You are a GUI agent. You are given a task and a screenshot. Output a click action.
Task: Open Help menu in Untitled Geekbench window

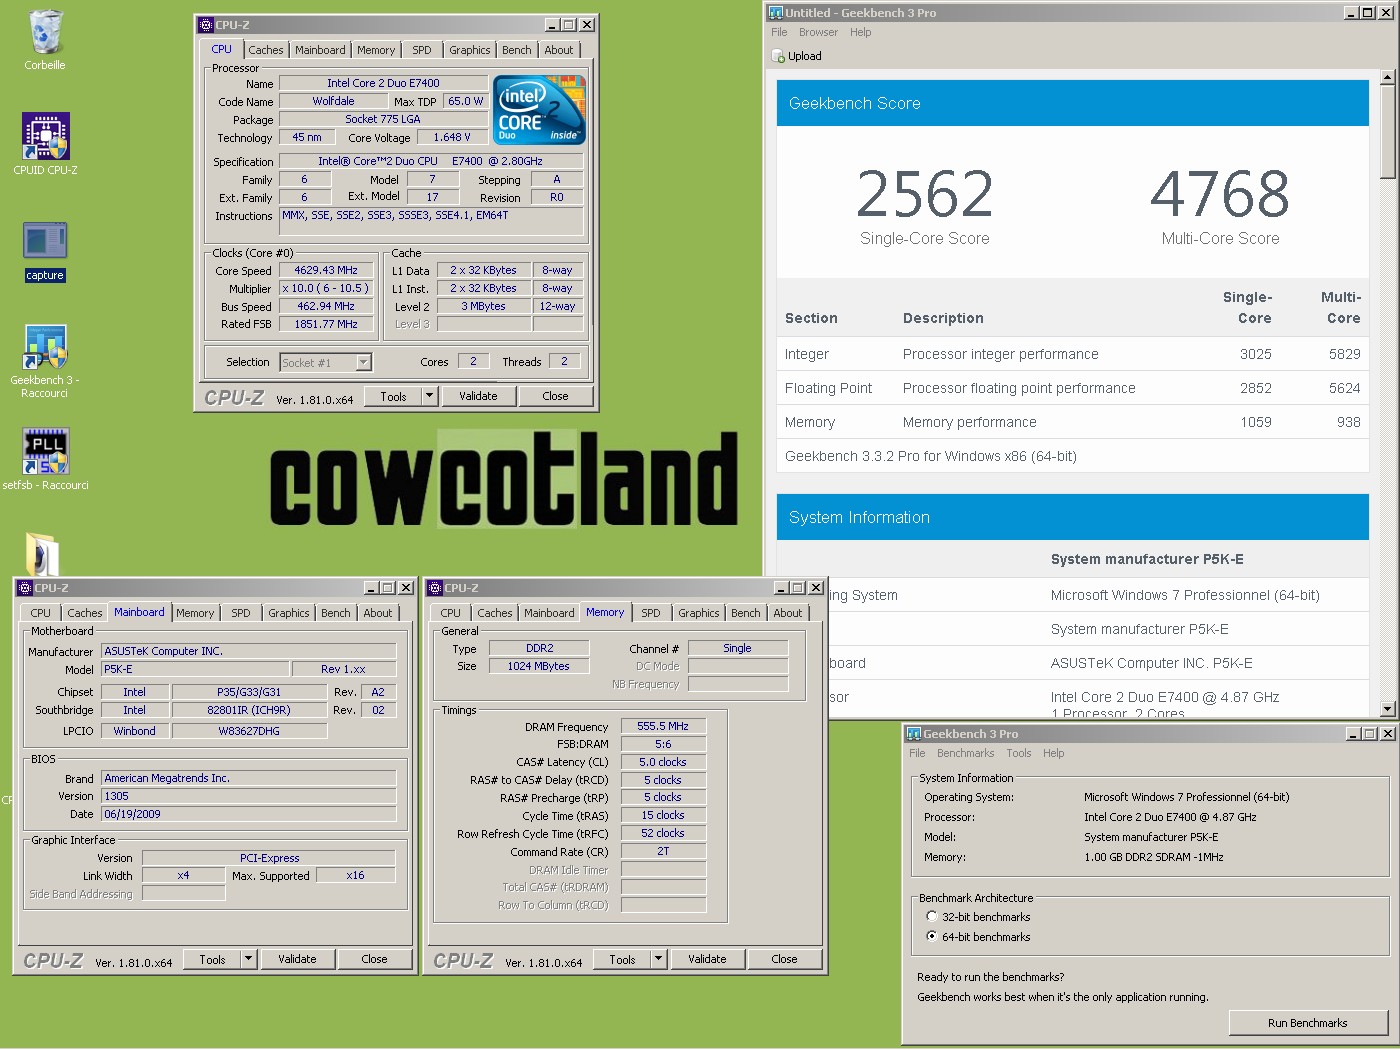[861, 32]
